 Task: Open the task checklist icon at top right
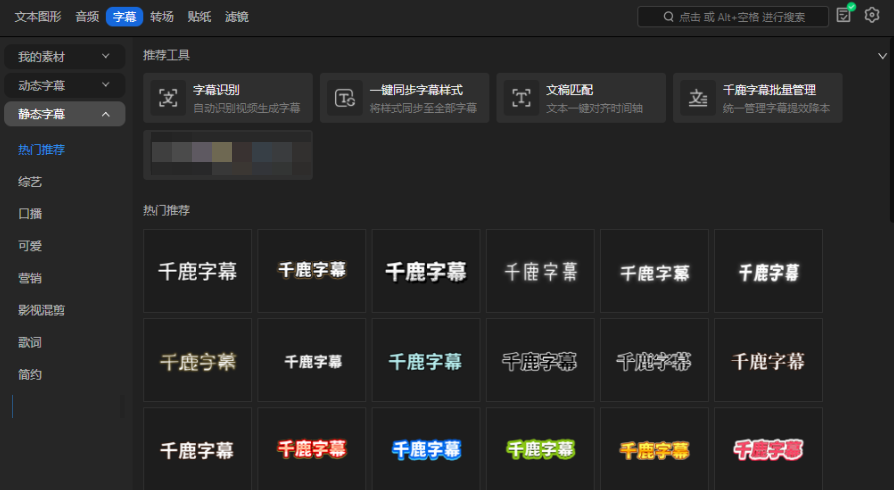click(x=845, y=15)
